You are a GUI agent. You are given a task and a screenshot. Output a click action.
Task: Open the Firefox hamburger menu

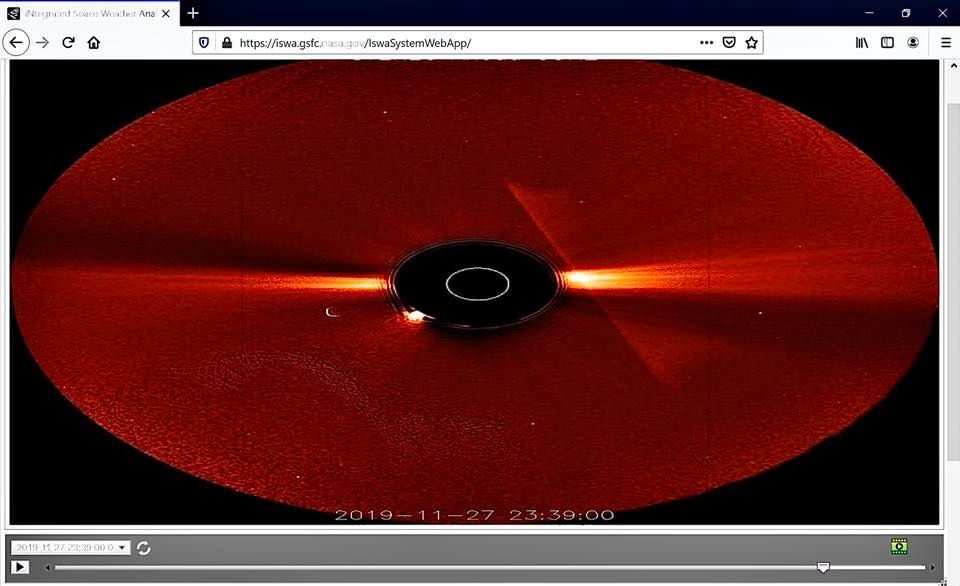(x=946, y=43)
